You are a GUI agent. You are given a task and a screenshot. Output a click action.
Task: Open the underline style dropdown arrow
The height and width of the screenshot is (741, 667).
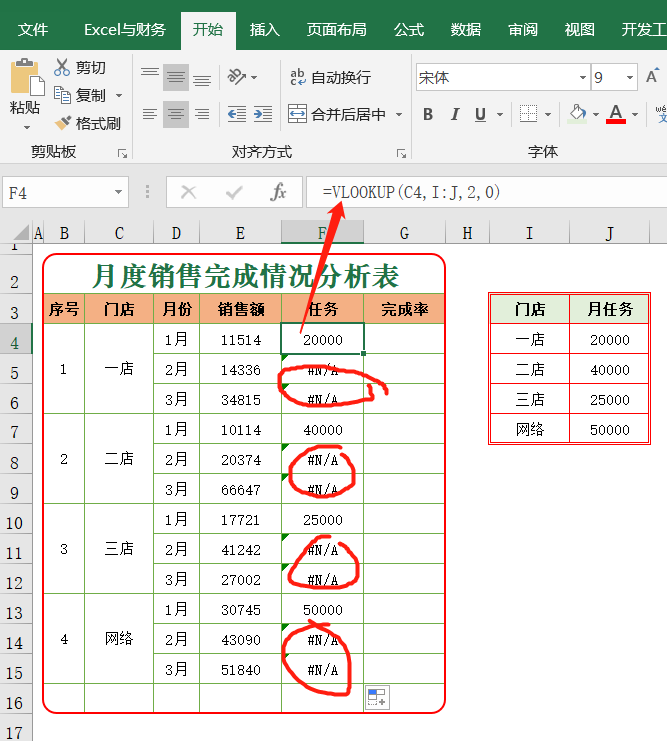coord(500,114)
